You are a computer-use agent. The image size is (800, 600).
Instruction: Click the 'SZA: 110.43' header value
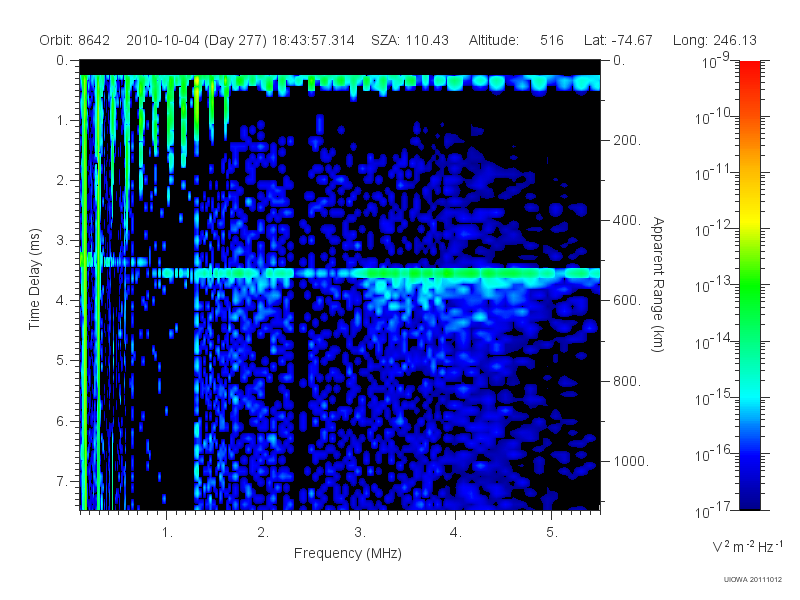pos(410,40)
